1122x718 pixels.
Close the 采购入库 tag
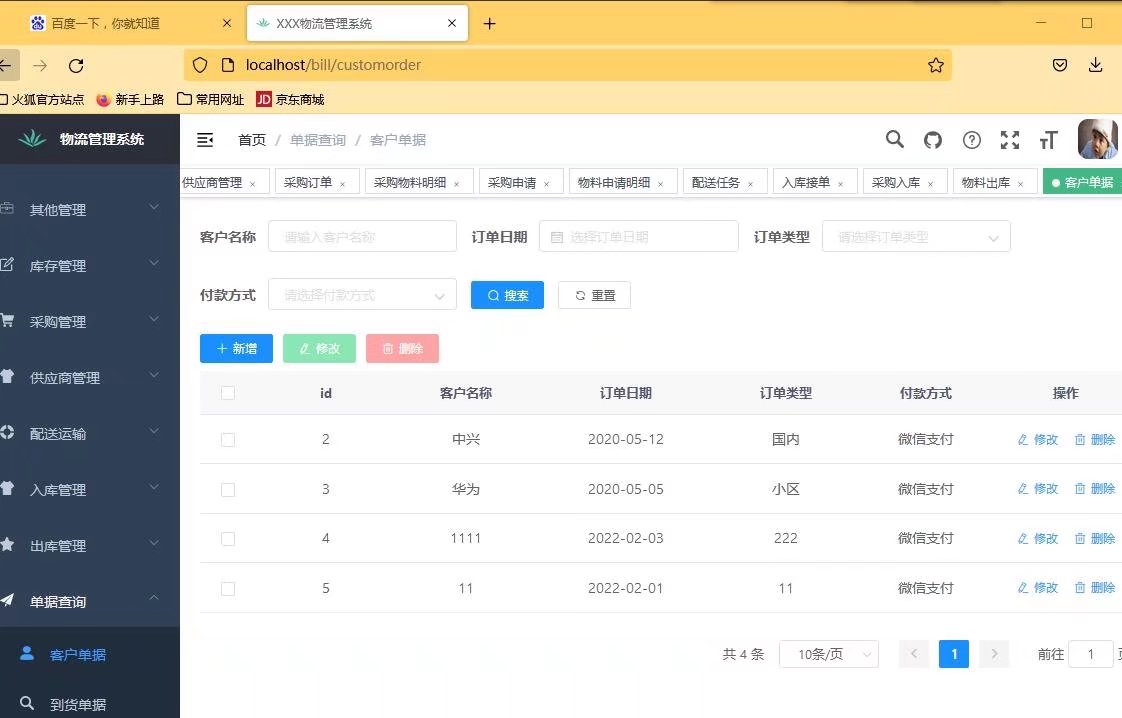tap(931, 184)
